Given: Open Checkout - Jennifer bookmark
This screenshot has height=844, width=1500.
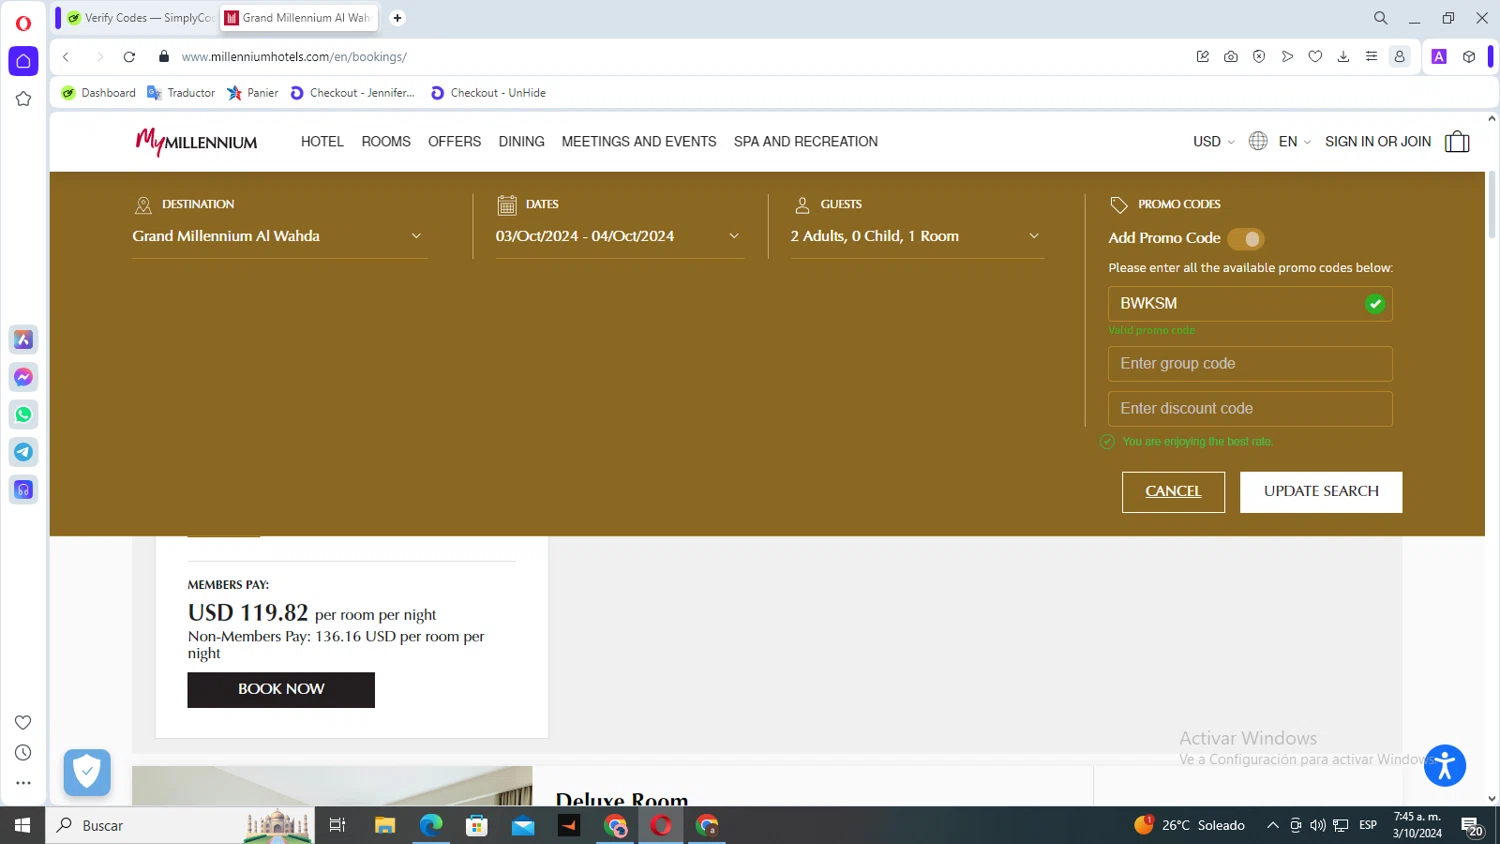Looking at the screenshot, I should pos(352,93).
